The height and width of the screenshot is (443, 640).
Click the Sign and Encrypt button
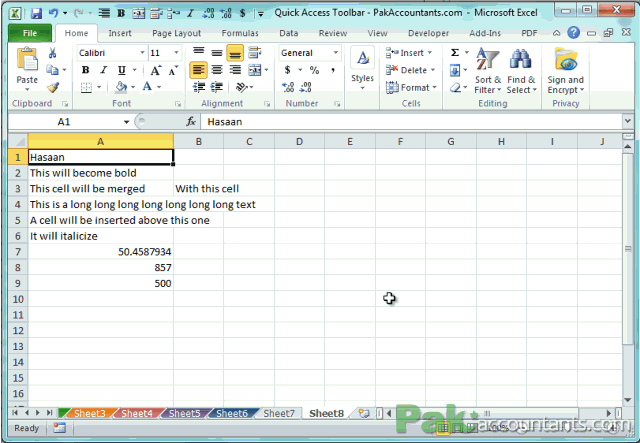tap(566, 71)
